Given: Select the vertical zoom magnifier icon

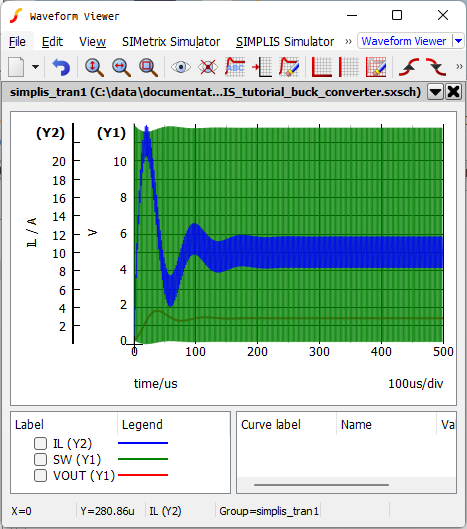Looking at the screenshot, I should pyautogui.click(x=94, y=67).
